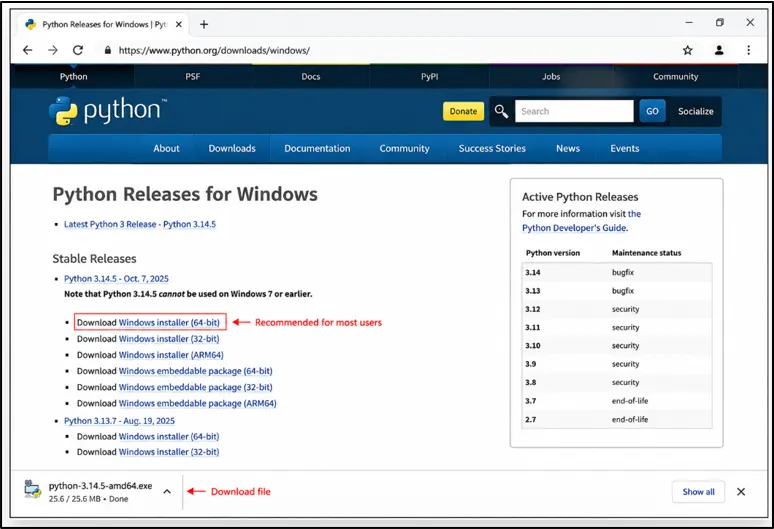Download Windows embeddable package (ARM64)
The height and width of the screenshot is (529, 774).
[x=197, y=404]
